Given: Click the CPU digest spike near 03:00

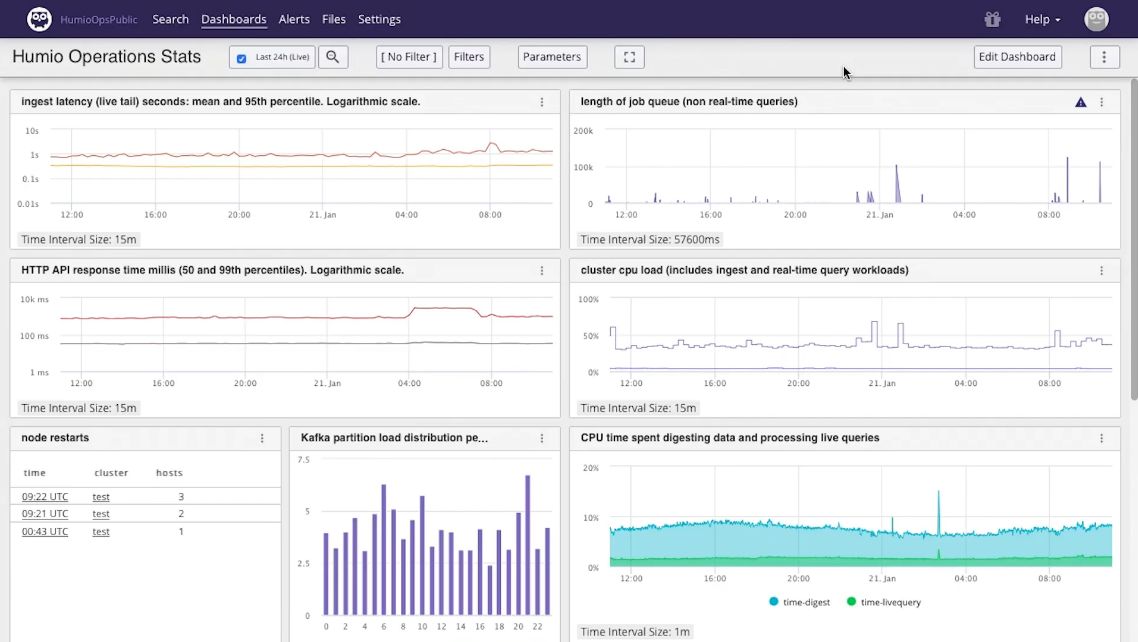Looking at the screenshot, I should 938,514.
